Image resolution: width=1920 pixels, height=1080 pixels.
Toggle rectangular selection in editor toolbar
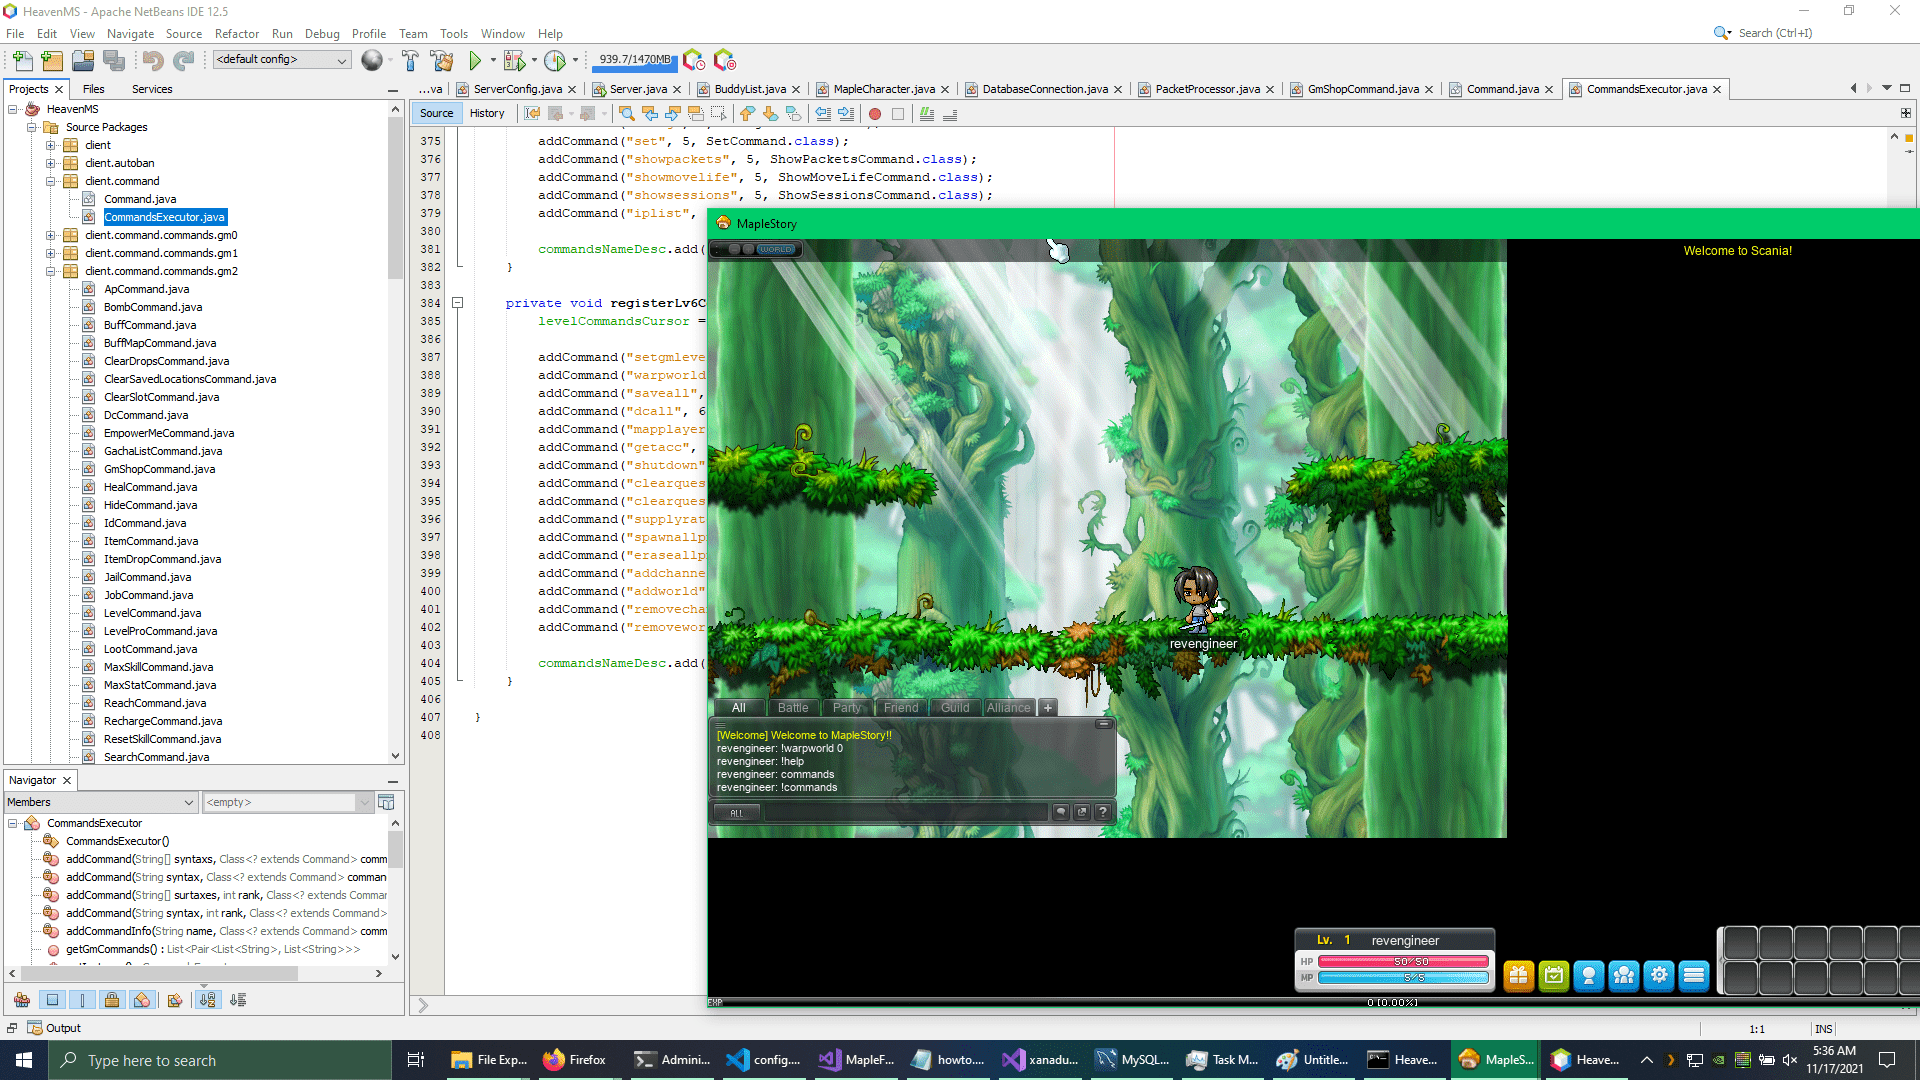(x=718, y=114)
